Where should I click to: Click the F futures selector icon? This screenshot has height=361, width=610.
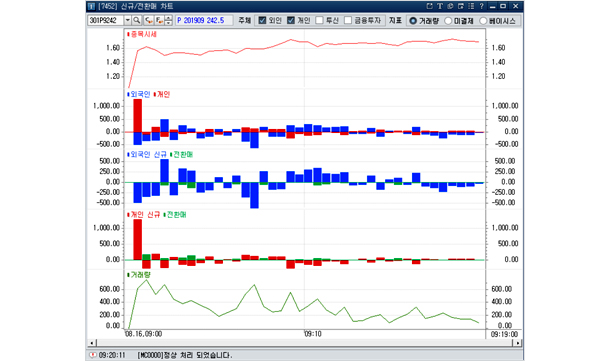click(159, 20)
